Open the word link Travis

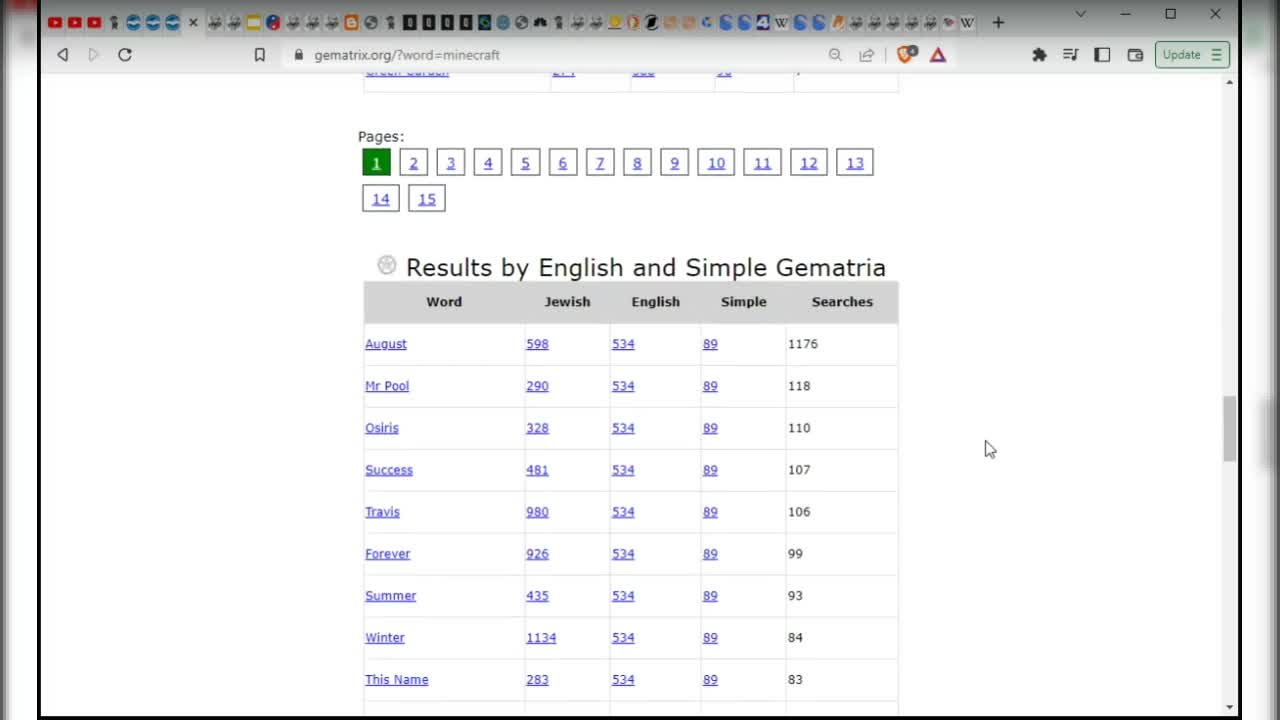tap(382, 512)
